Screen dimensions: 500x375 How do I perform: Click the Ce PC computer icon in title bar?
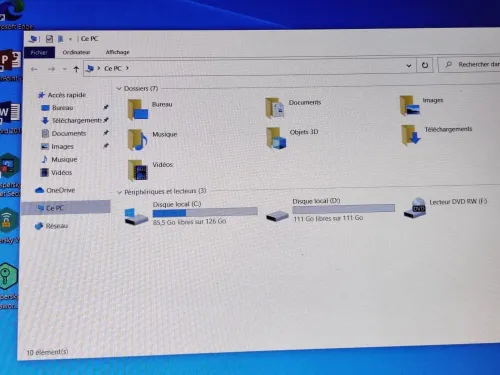click(x=33, y=39)
